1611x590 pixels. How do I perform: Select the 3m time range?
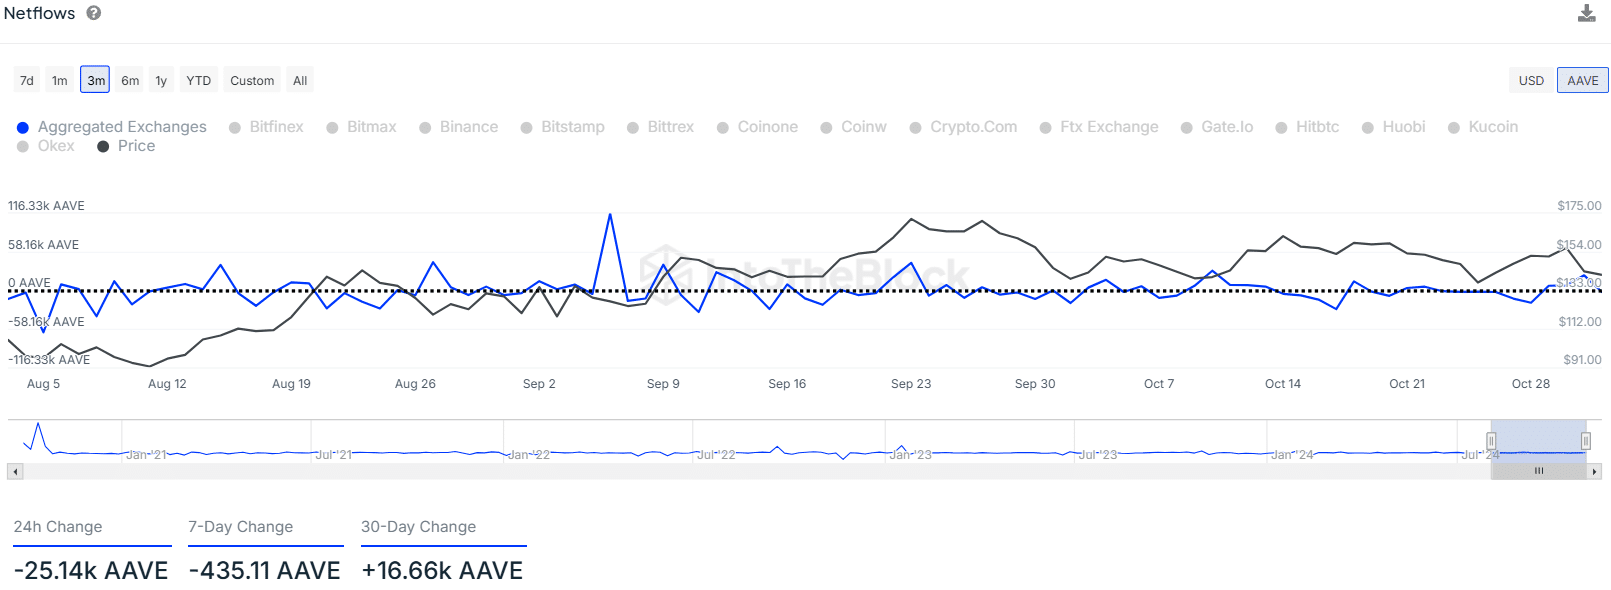tap(95, 80)
